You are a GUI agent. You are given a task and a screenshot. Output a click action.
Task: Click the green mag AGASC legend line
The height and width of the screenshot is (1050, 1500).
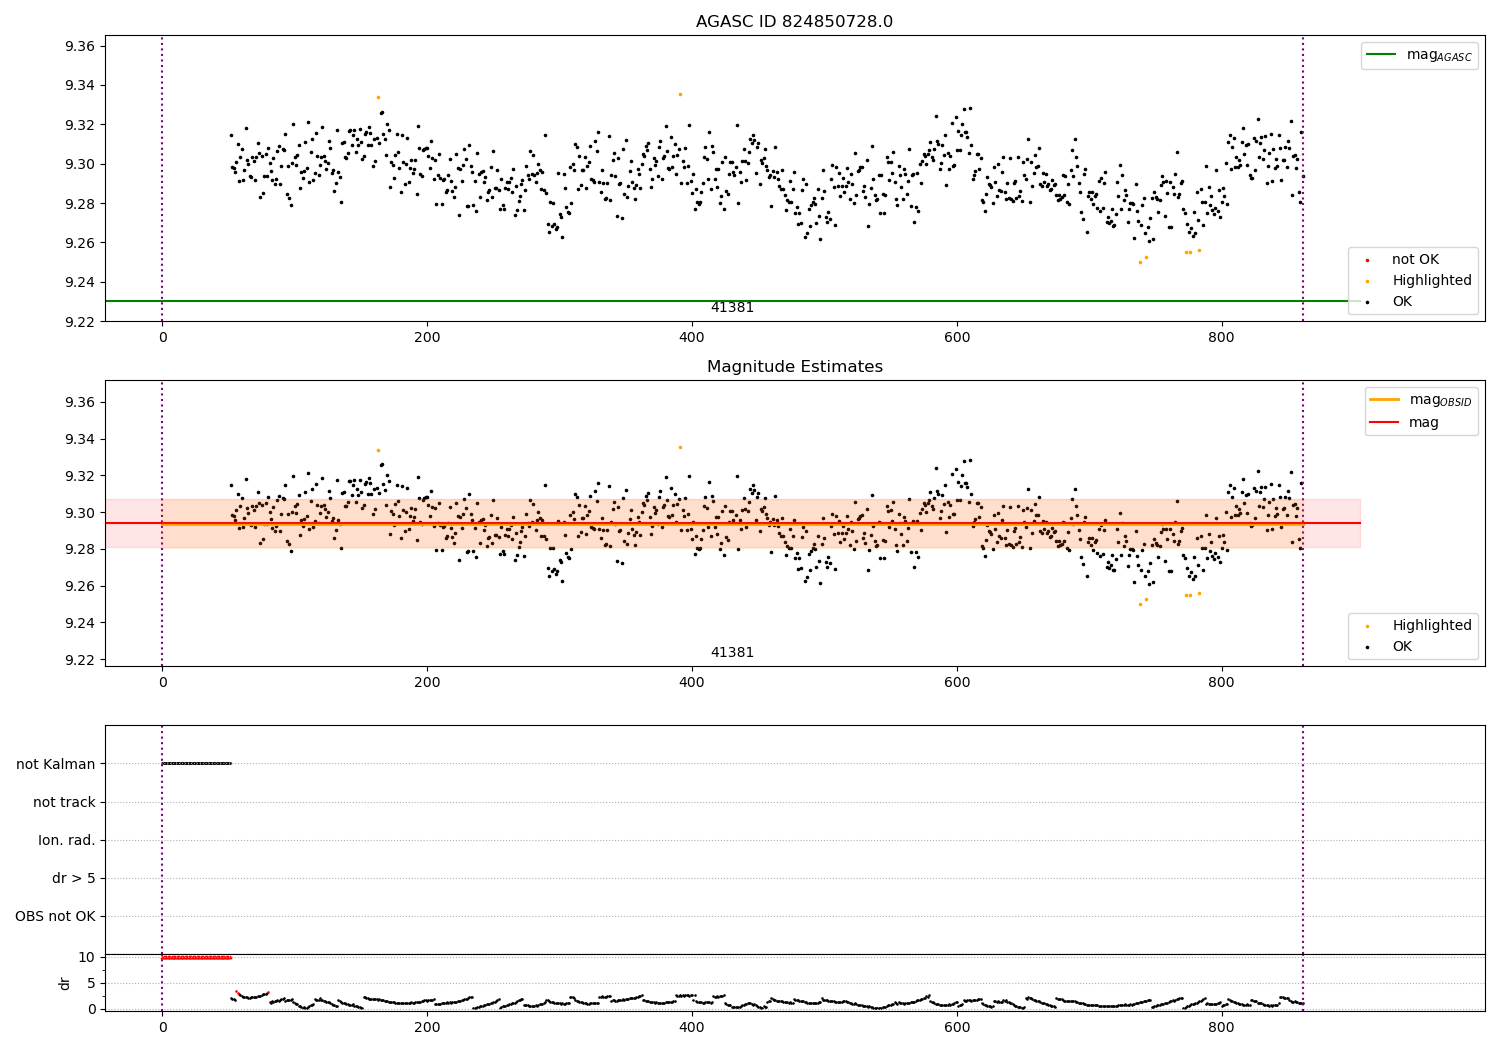point(1381,55)
